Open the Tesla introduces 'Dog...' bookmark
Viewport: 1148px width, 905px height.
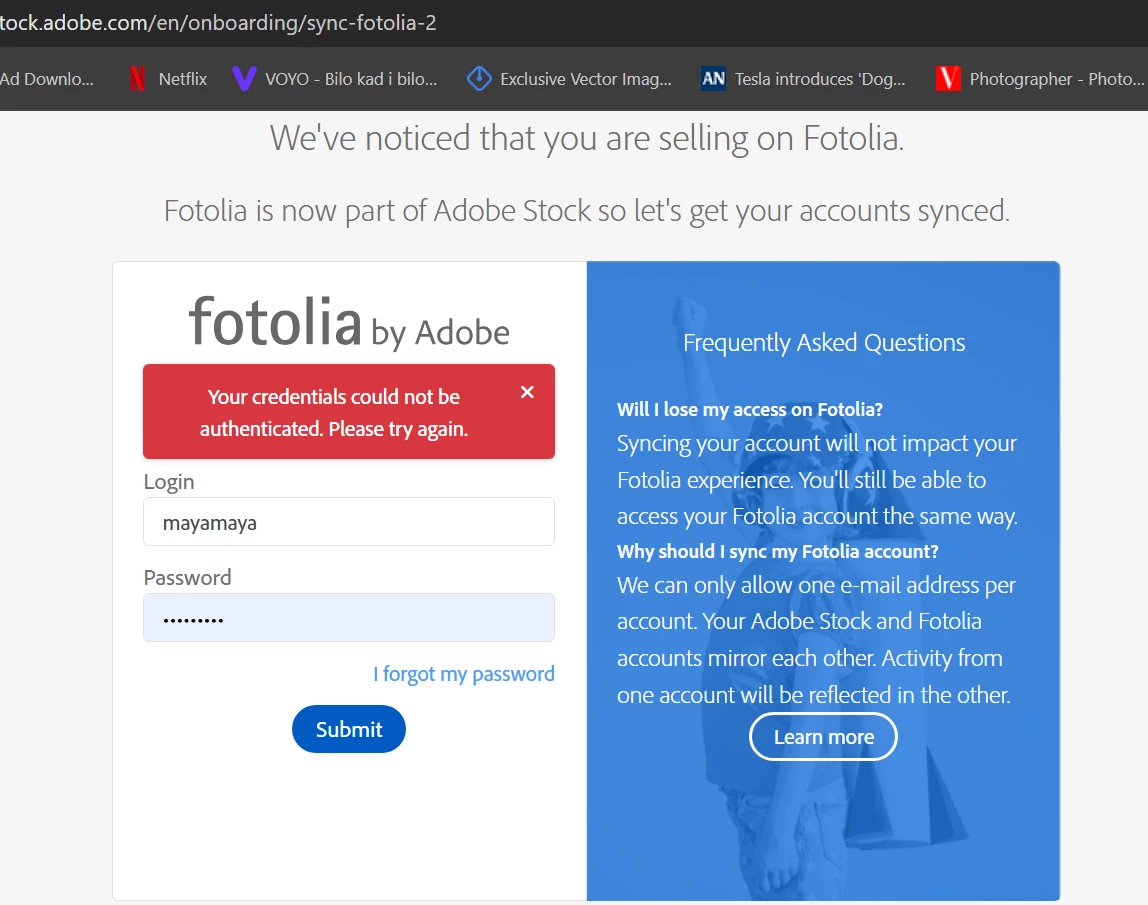pyautogui.click(x=820, y=79)
